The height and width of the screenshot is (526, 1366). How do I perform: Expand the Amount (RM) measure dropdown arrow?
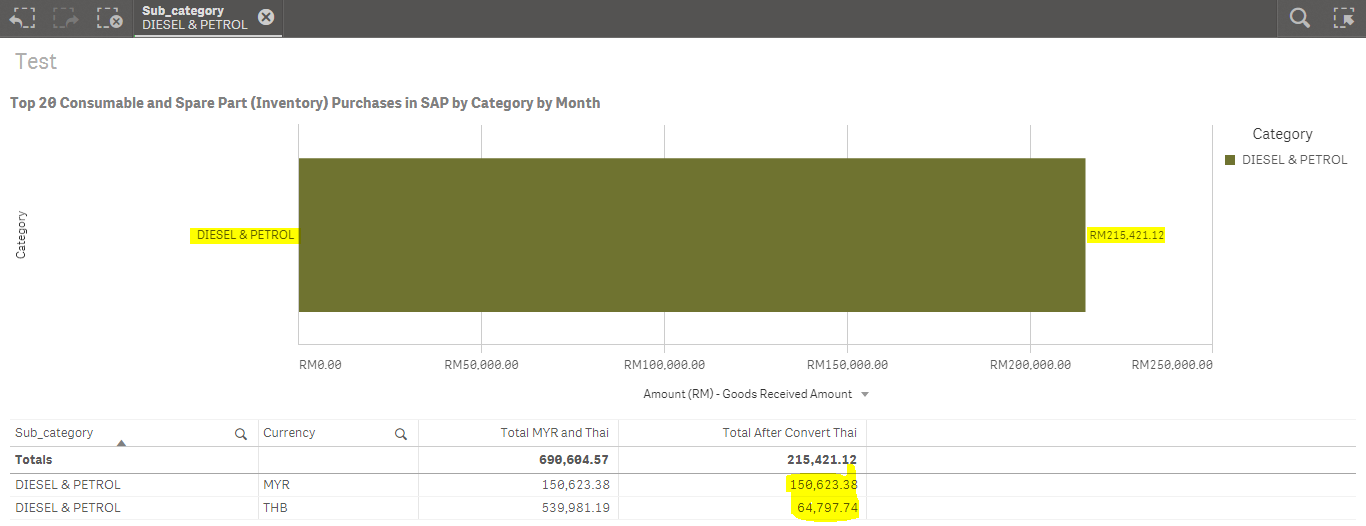[x=865, y=394]
